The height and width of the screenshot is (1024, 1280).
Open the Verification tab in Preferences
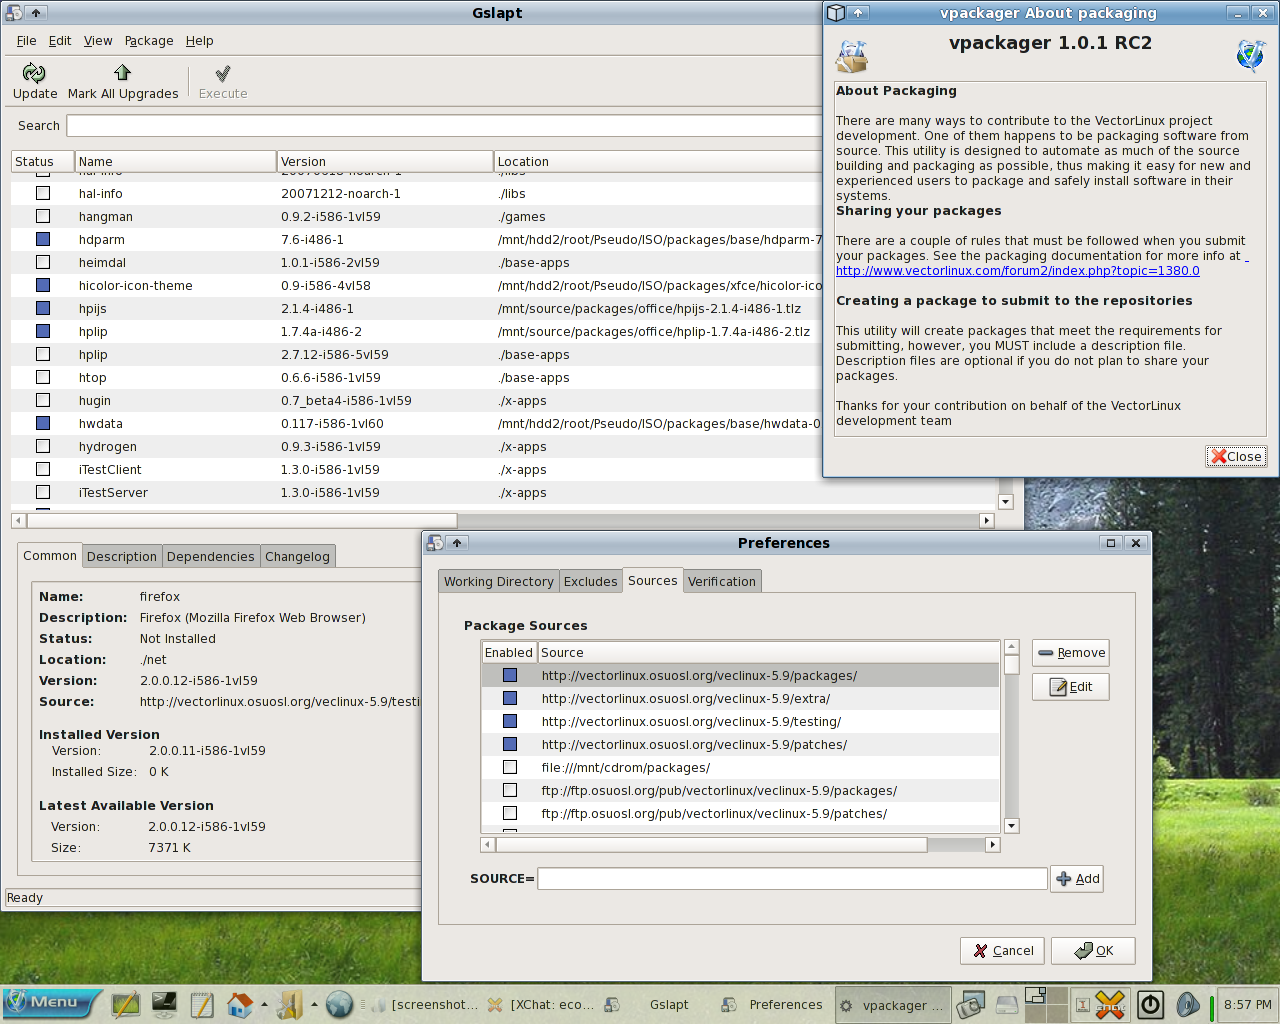722,582
